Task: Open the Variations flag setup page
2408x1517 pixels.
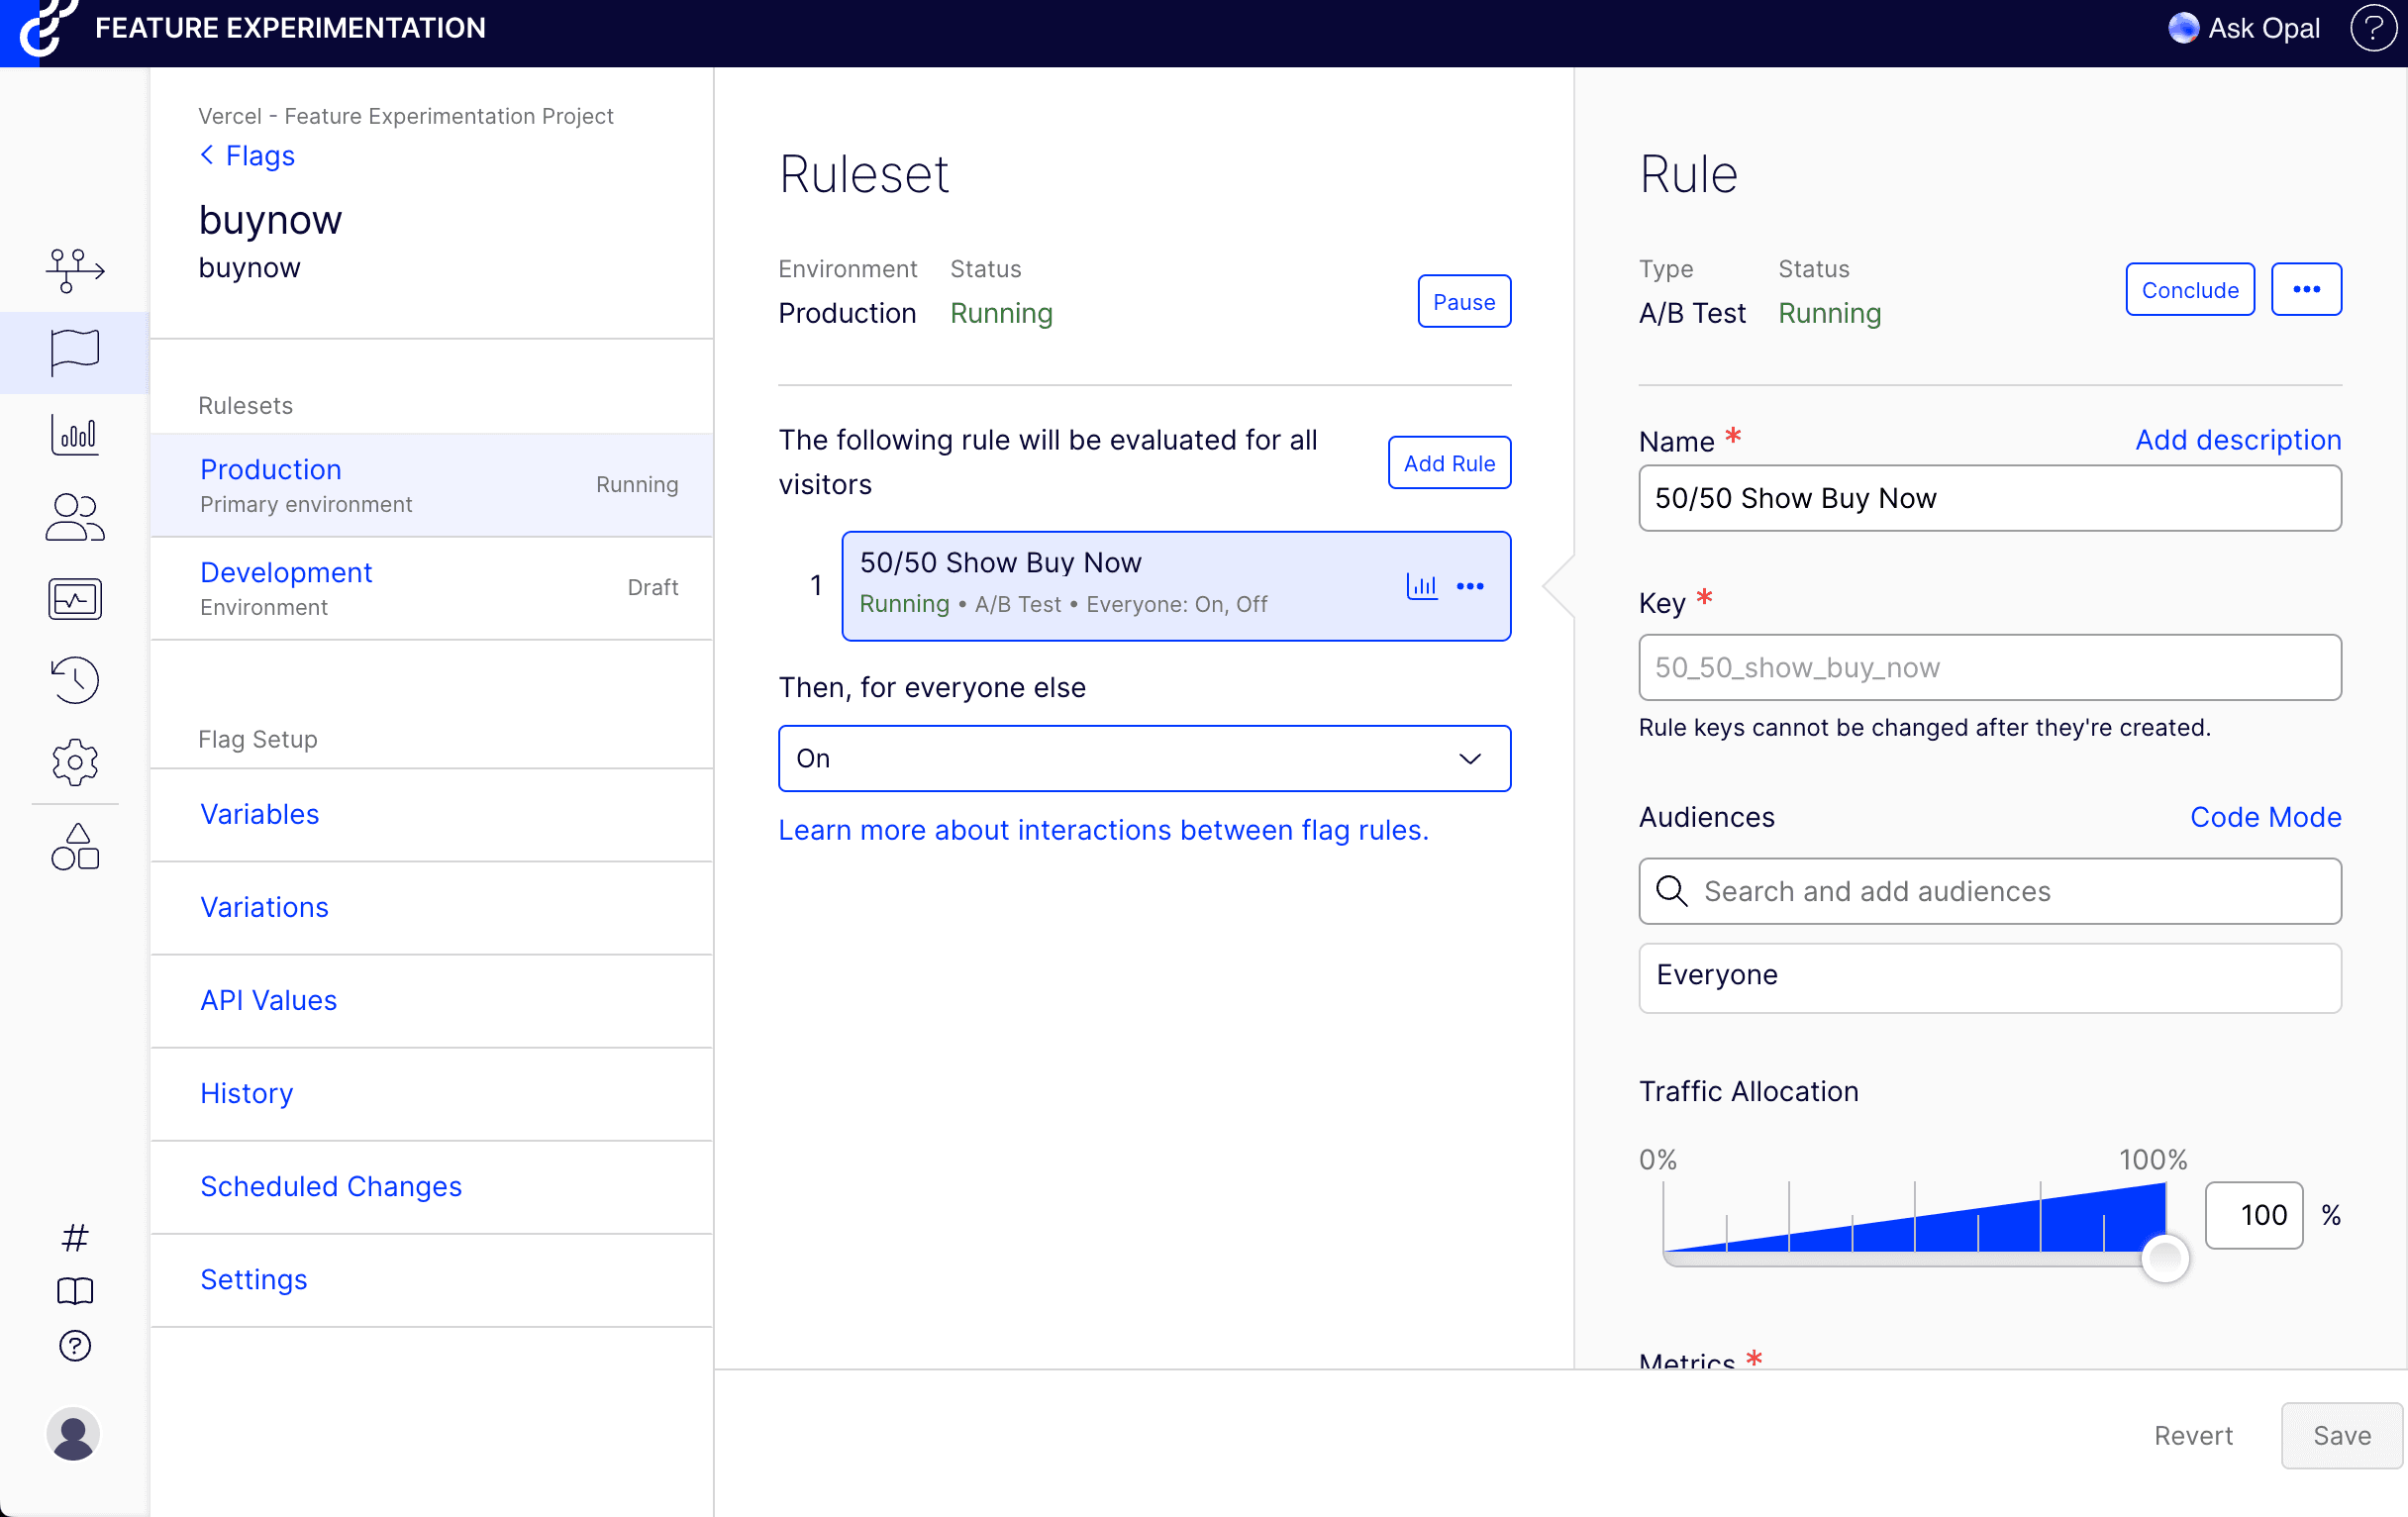Action: [264, 907]
